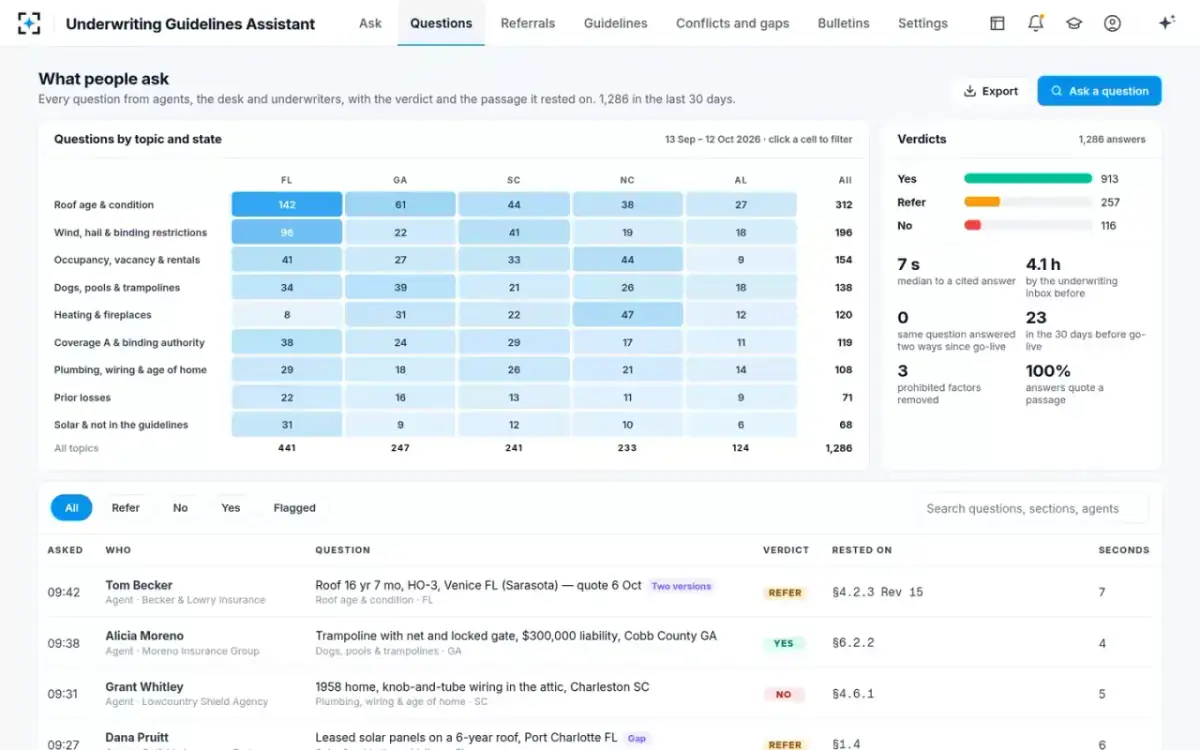Screen dimensions: 1200x750
Task: Open the Settings tab
Action: (x=923, y=23)
